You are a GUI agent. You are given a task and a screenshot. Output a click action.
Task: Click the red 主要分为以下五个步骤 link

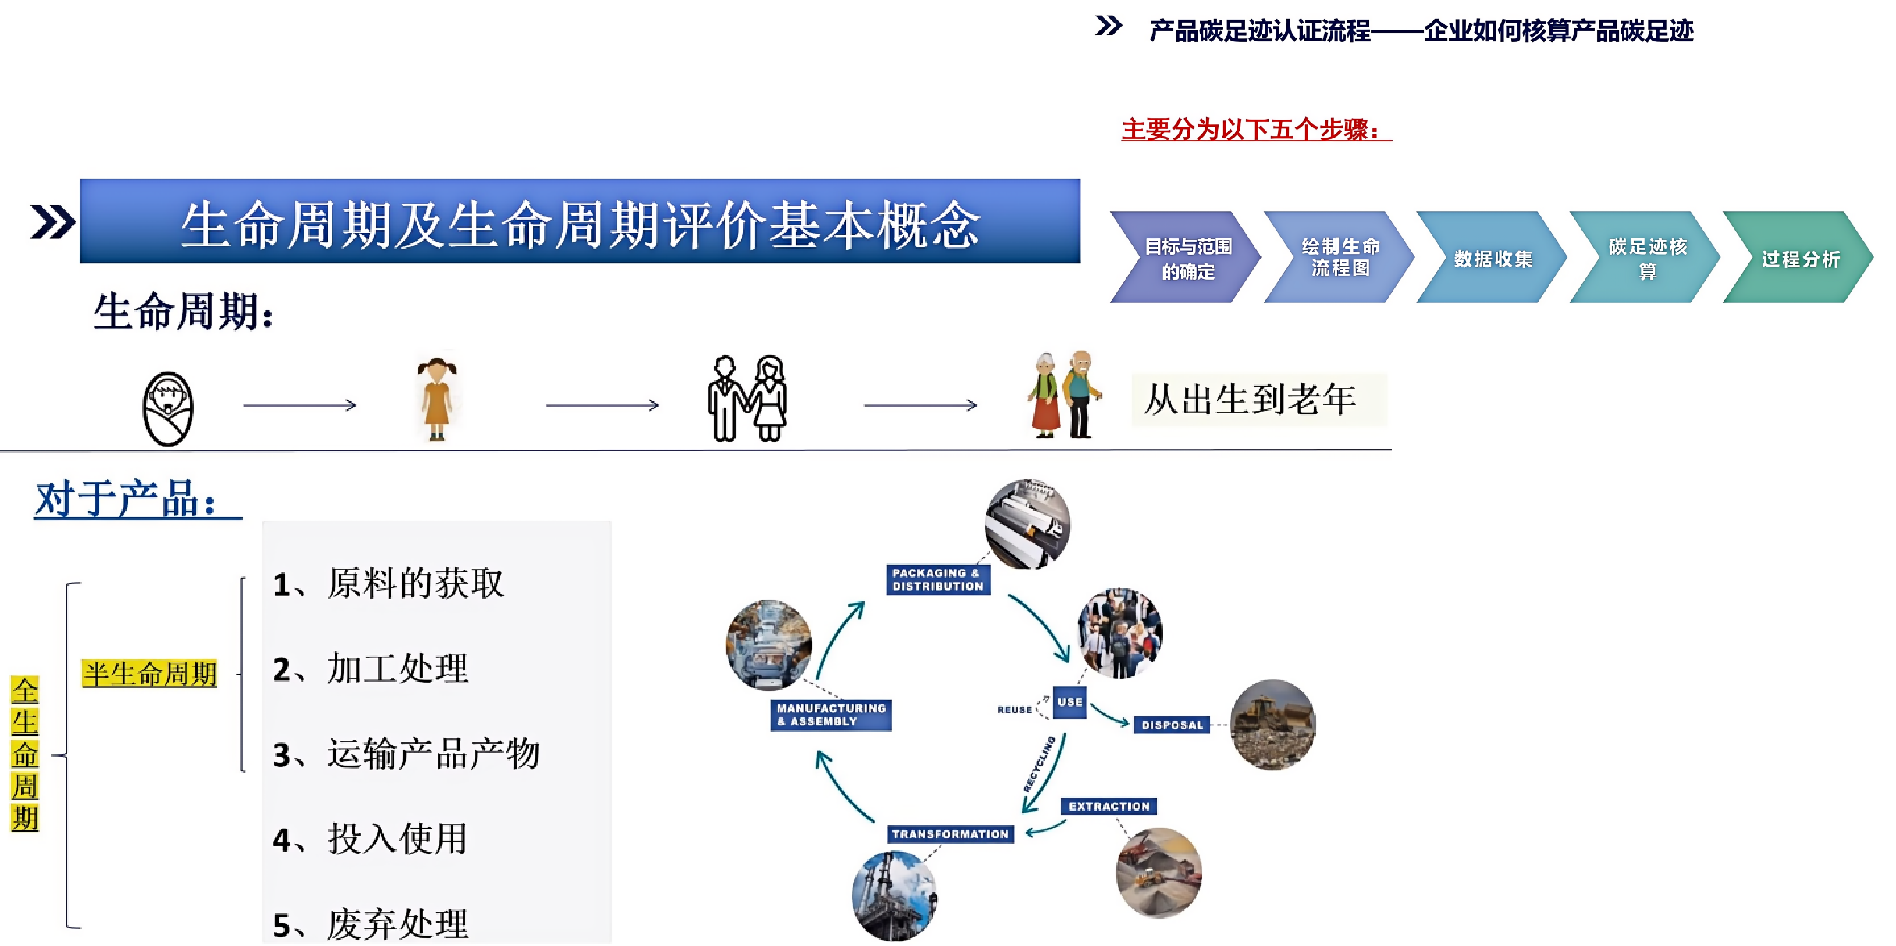[x=1256, y=130]
